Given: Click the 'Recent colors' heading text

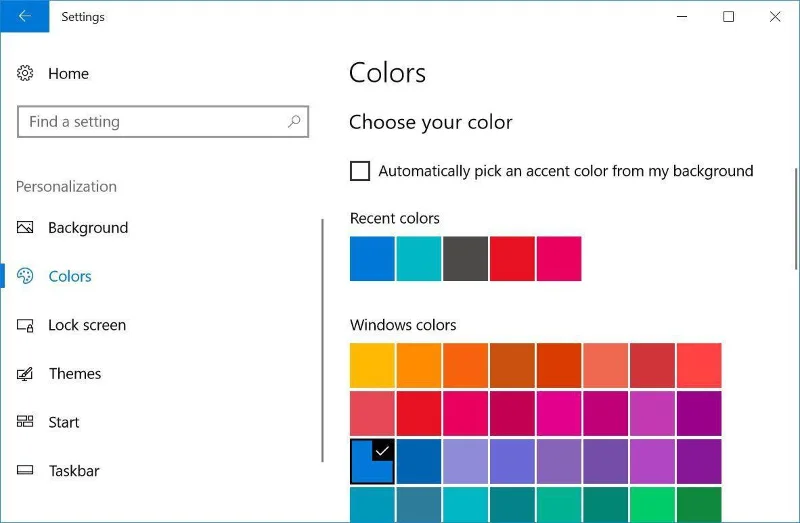Looking at the screenshot, I should (x=394, y=218).
